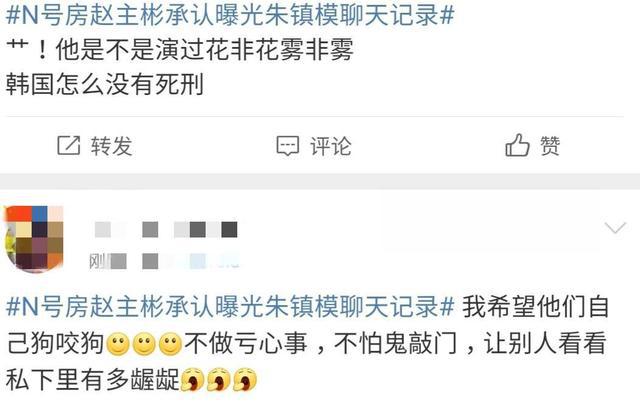
Task: Tap the comment speech bubble icon
Action: (x=288, y=146)
